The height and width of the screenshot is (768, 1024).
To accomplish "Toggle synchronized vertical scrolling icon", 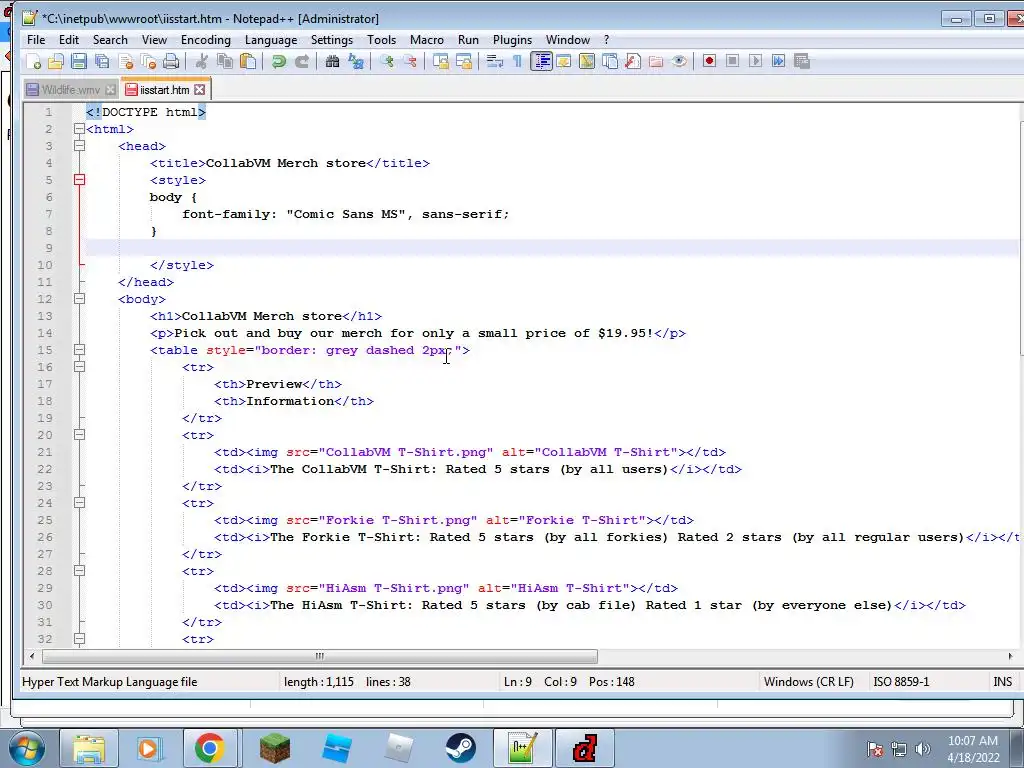I will (x=441, y=61).
